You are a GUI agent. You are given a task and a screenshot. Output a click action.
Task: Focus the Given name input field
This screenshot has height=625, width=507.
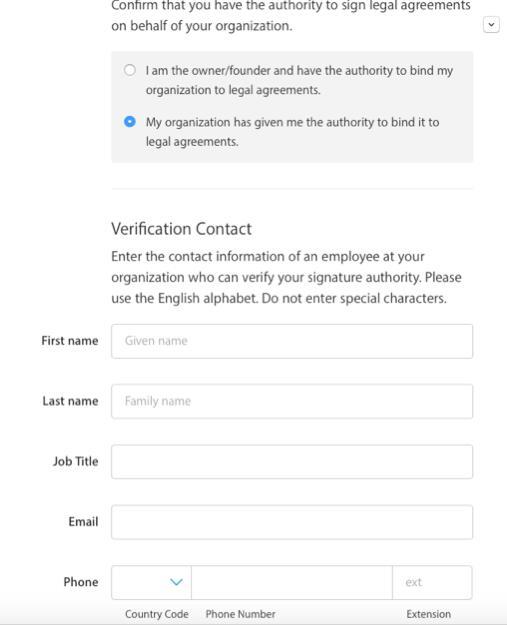pos(292,341)
